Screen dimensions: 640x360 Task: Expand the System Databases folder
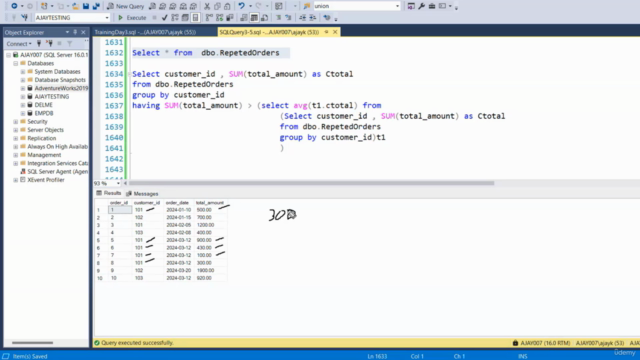(x=23, y=71)
